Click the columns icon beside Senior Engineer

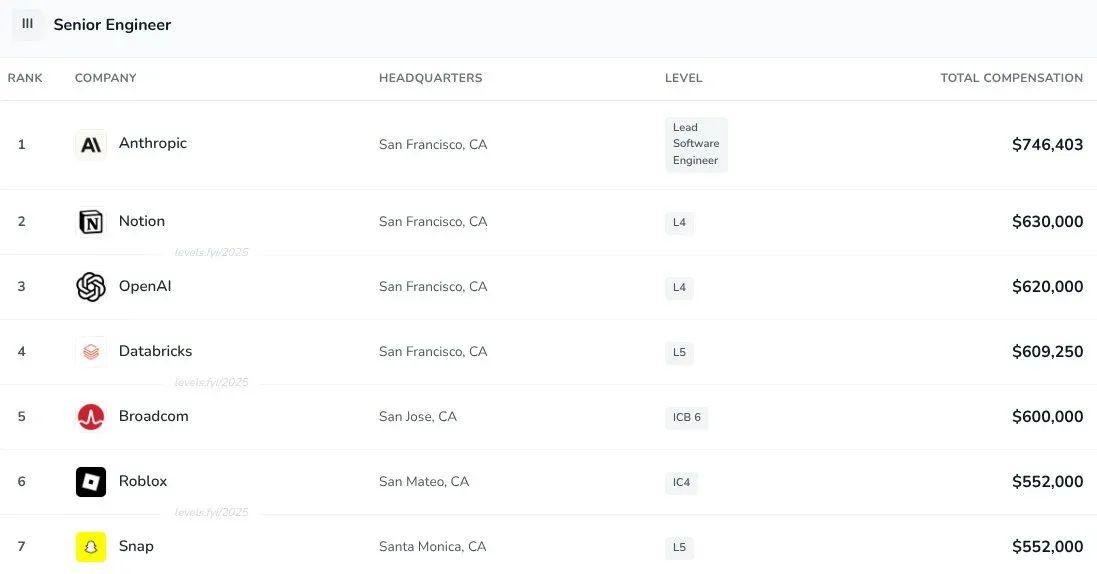tap(27, 24)
